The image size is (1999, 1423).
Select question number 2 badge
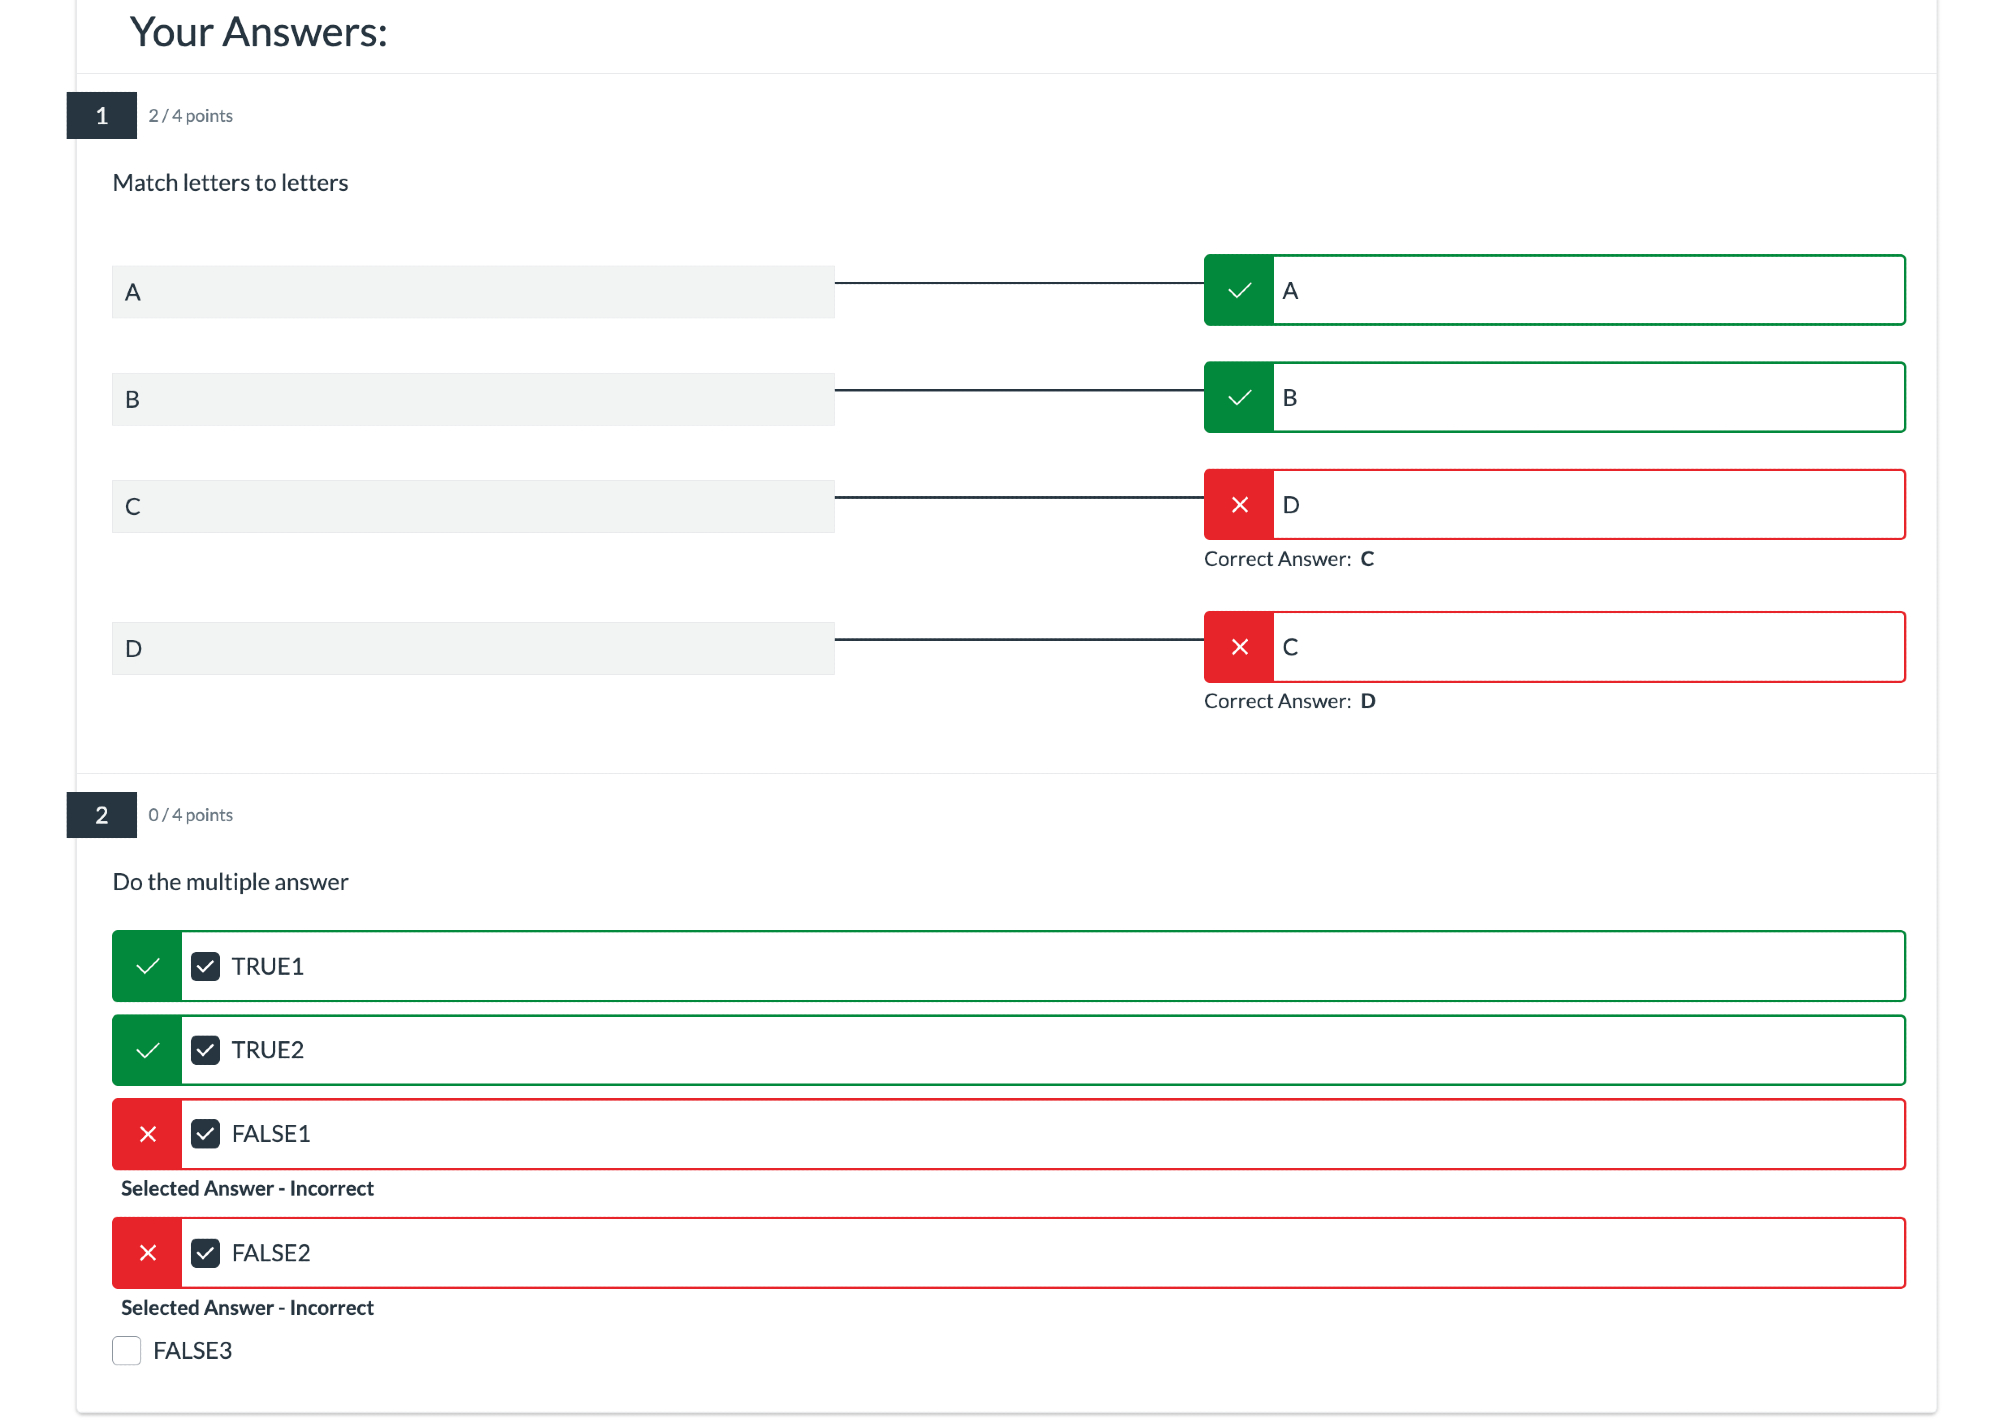coord(101,815)
